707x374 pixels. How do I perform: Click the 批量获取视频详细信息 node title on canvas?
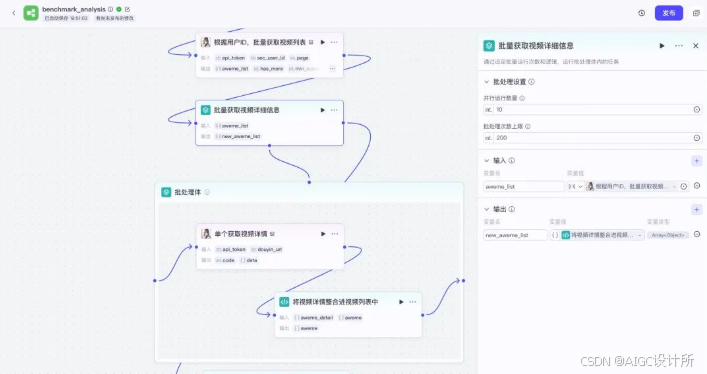247,110
